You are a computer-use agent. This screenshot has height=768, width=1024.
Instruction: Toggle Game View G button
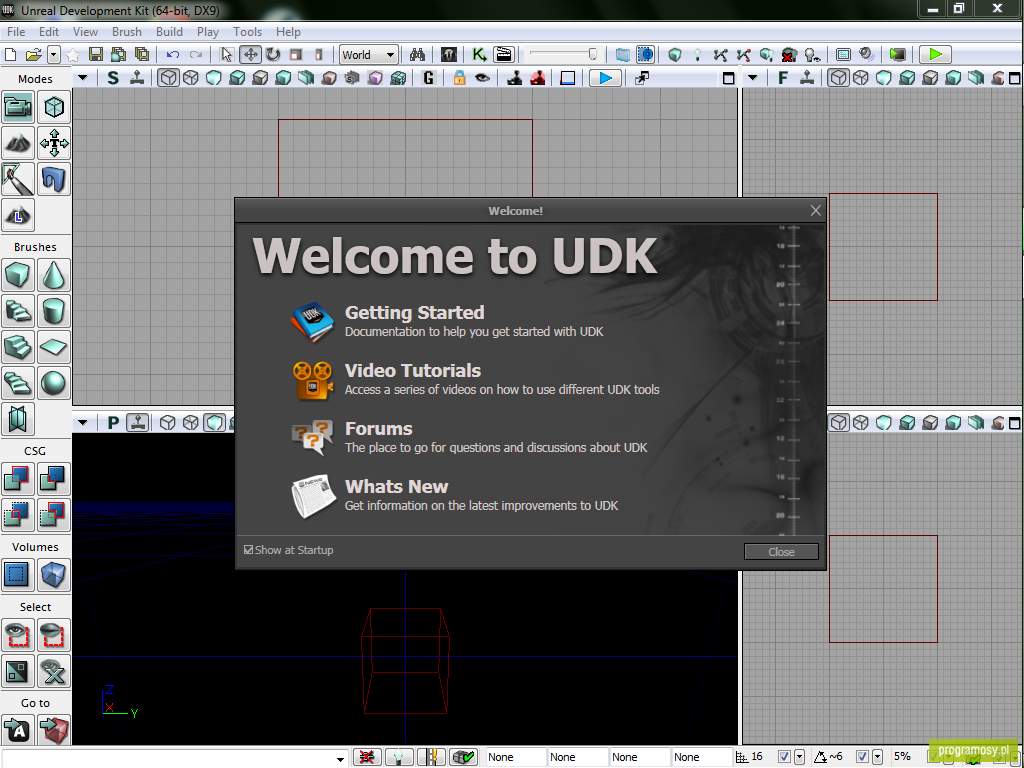click(x=428, y=78)
